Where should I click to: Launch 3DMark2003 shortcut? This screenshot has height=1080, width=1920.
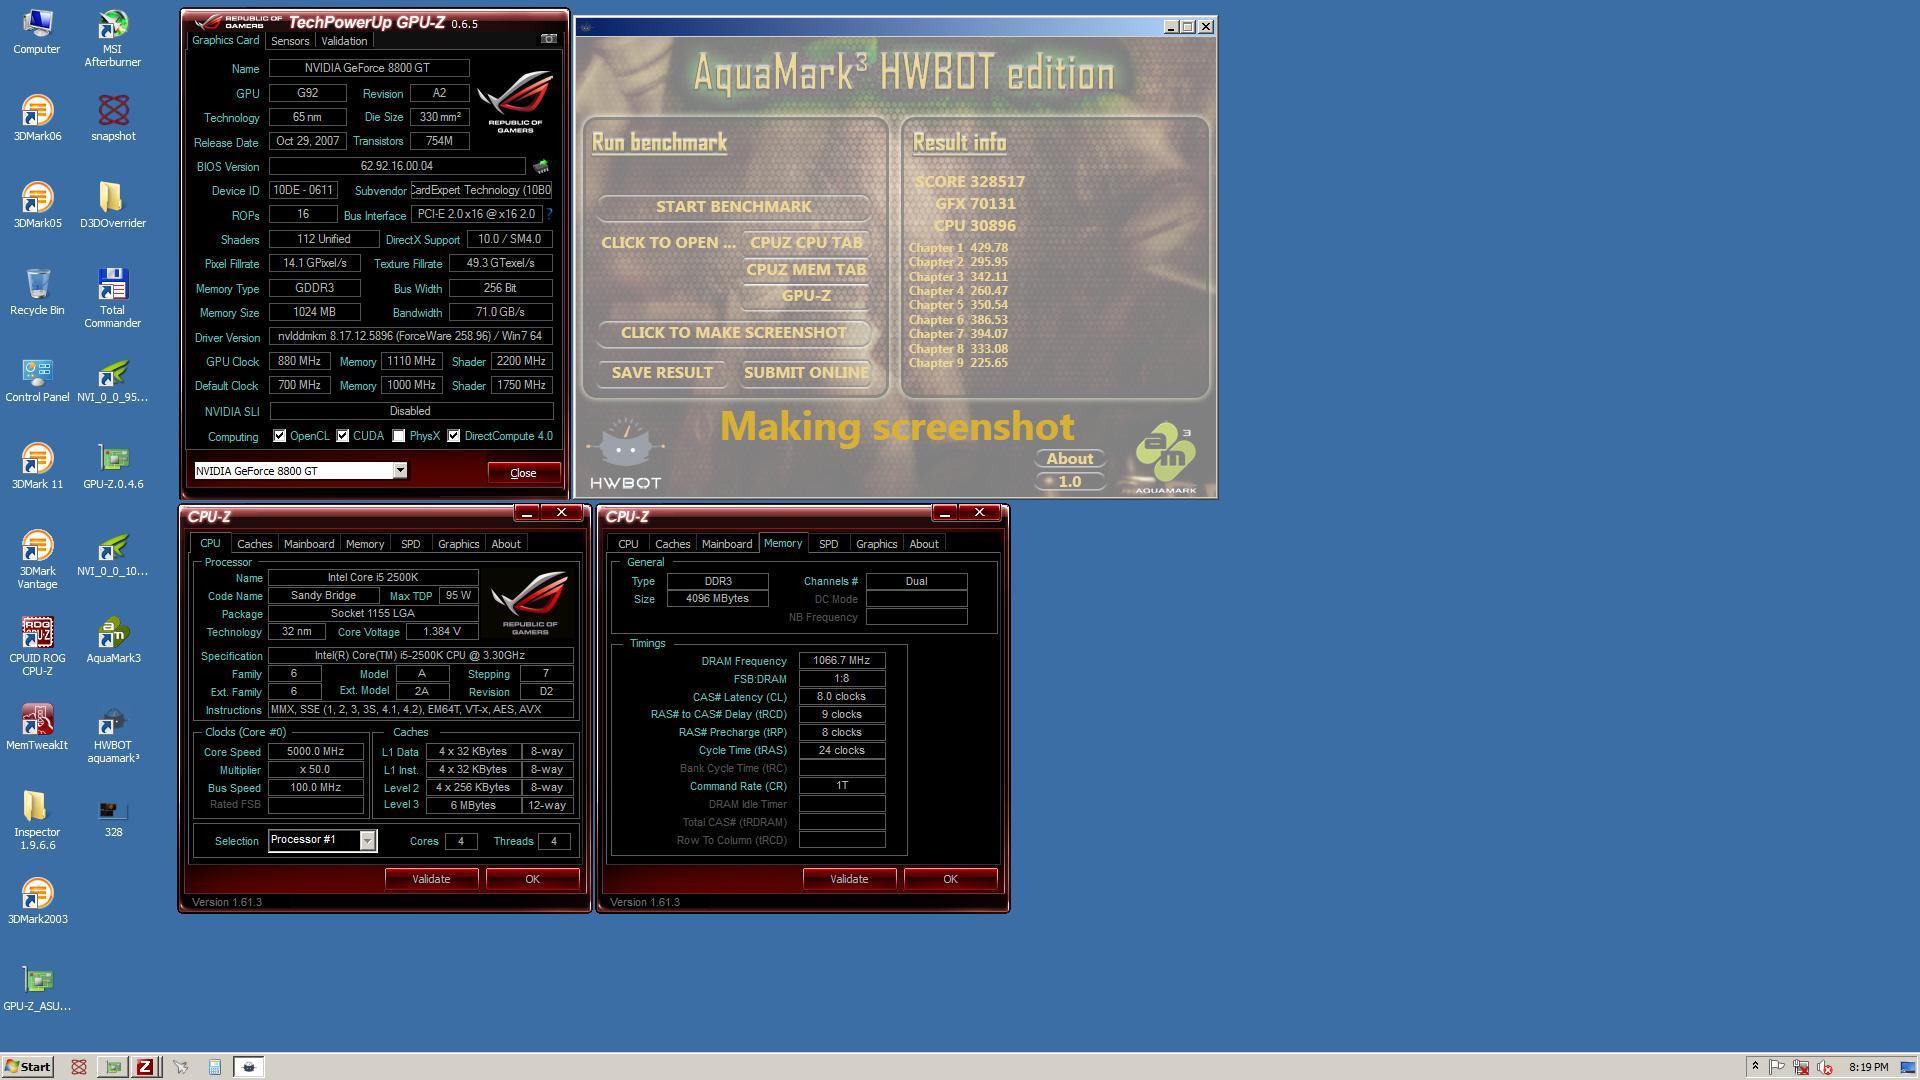[x=37, y=901]
